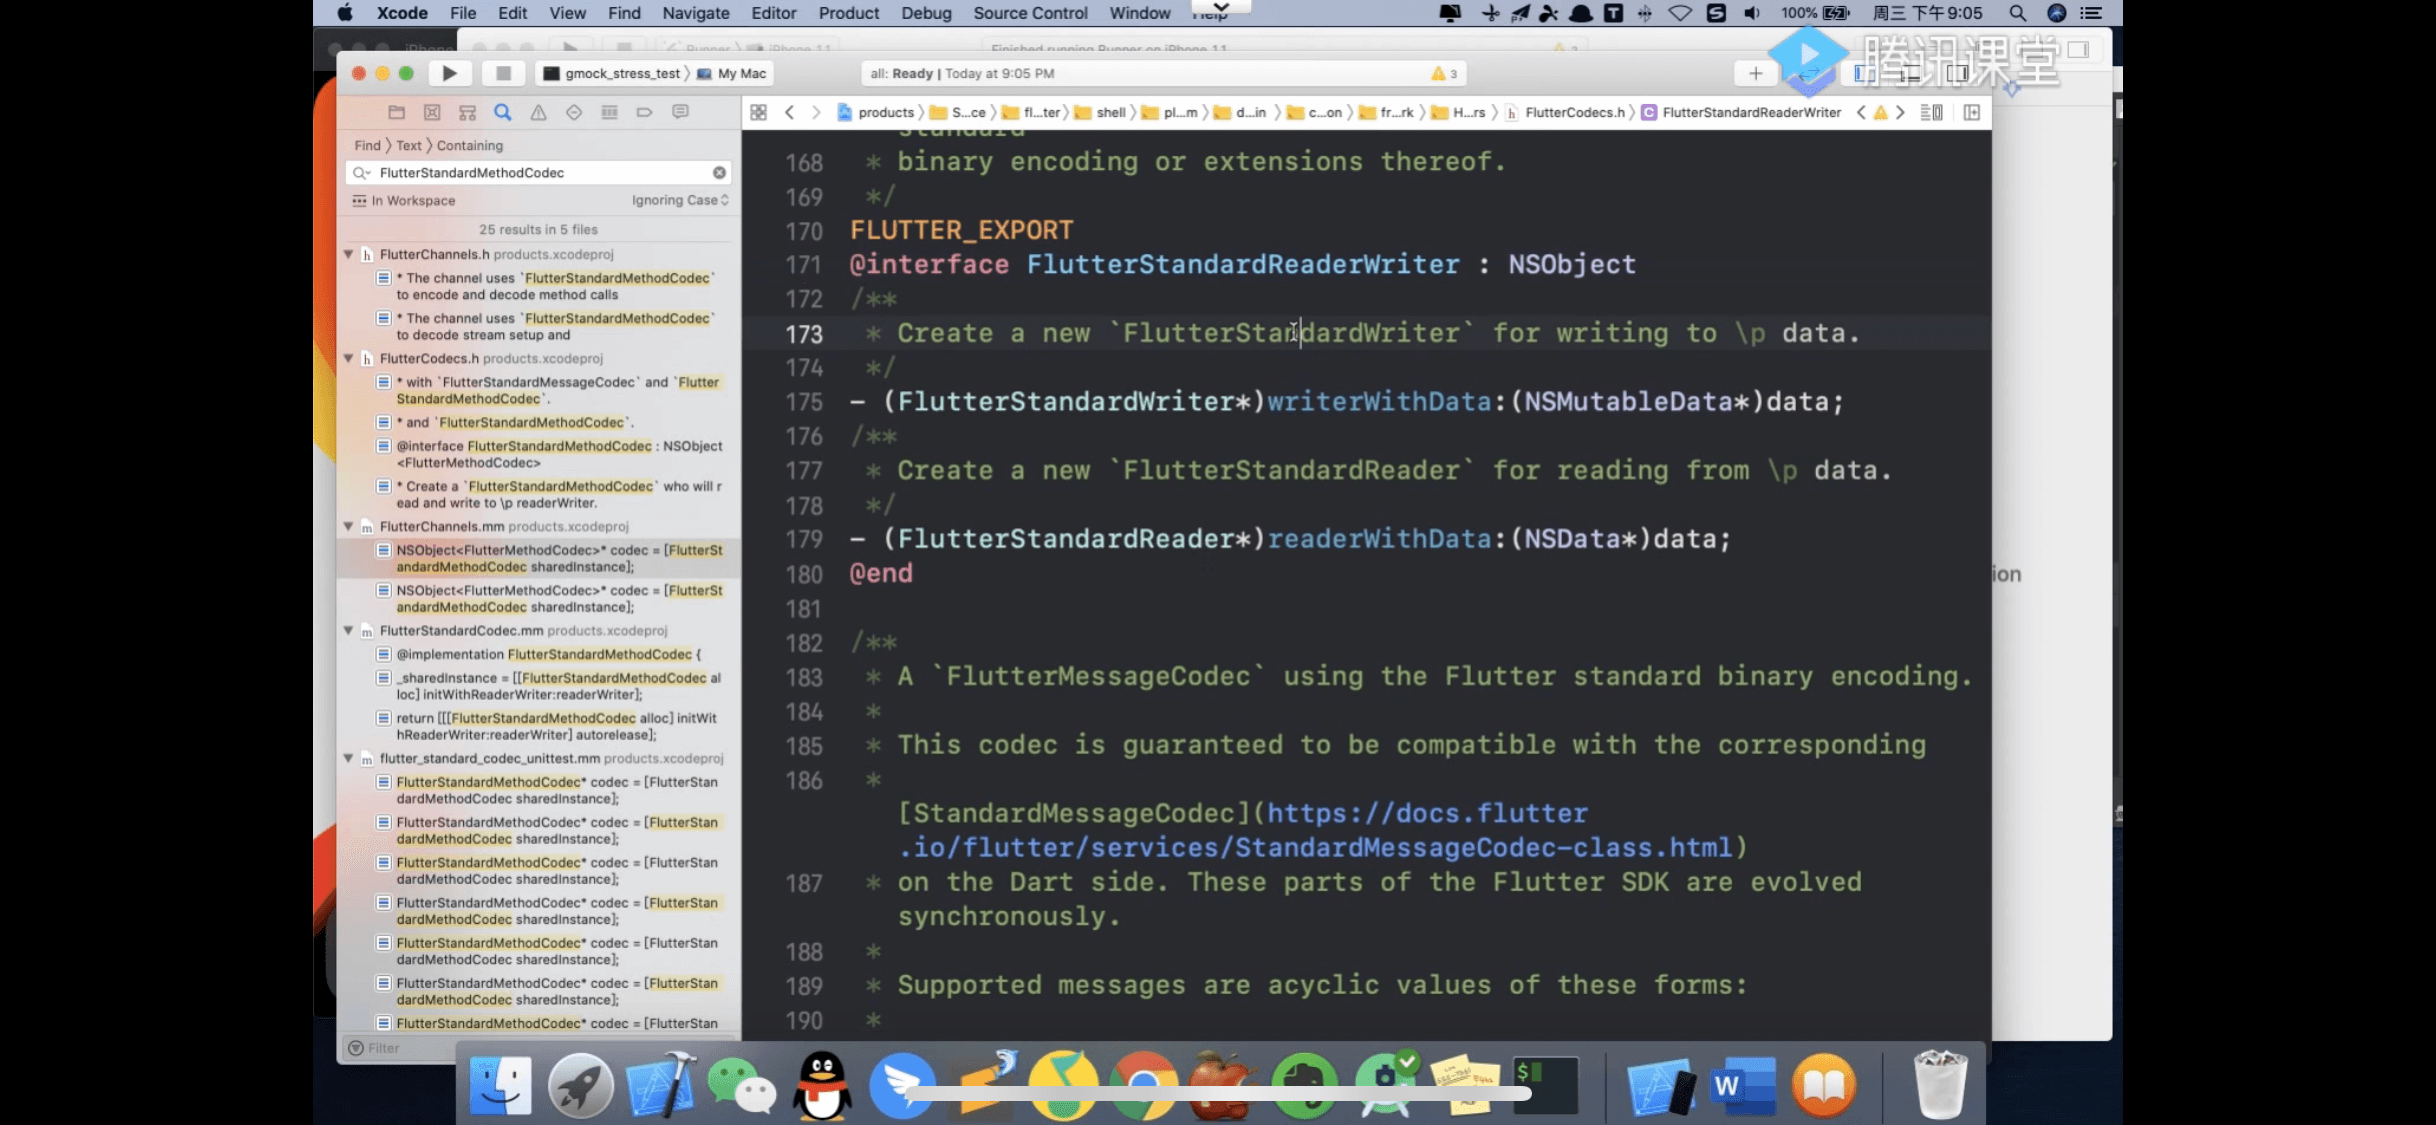The image size is (2436, 1125).
Task: Open the Symbol navigator icon
Action: click(467, 112)
